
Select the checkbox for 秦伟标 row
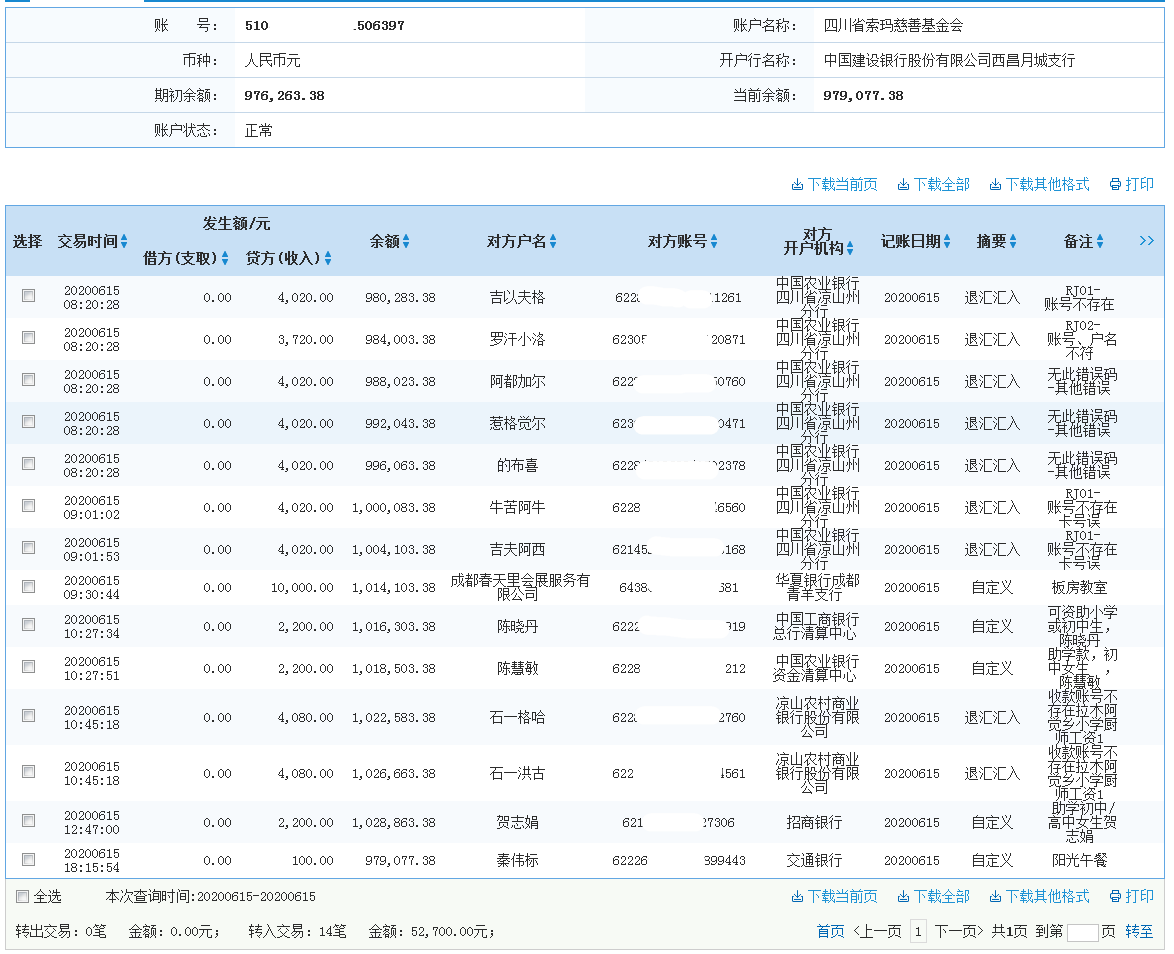[x=29, y=859]
